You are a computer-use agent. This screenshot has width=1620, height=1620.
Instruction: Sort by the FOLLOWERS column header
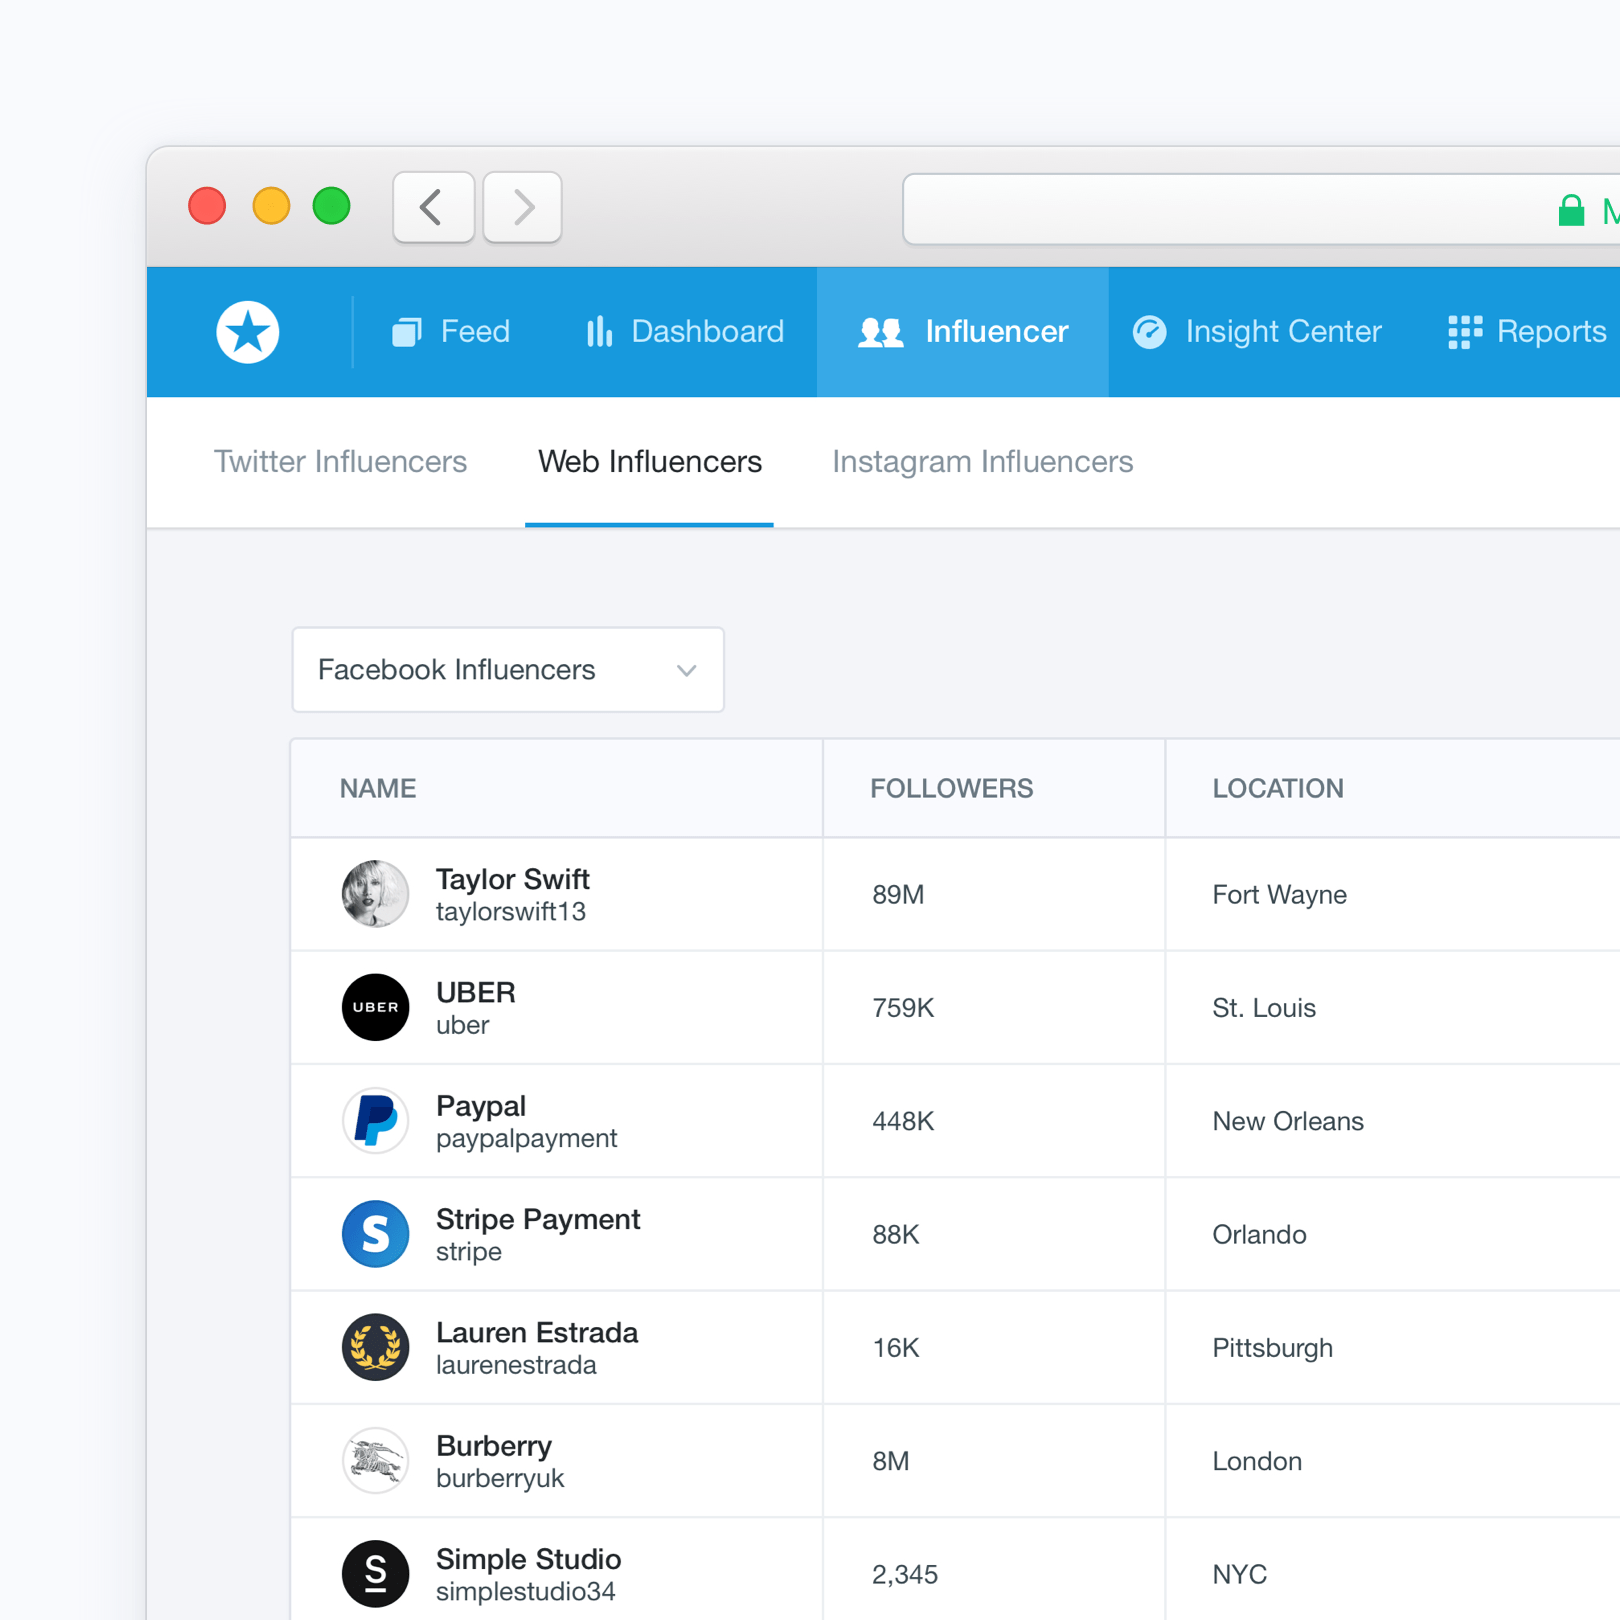(x=951, y=789)
